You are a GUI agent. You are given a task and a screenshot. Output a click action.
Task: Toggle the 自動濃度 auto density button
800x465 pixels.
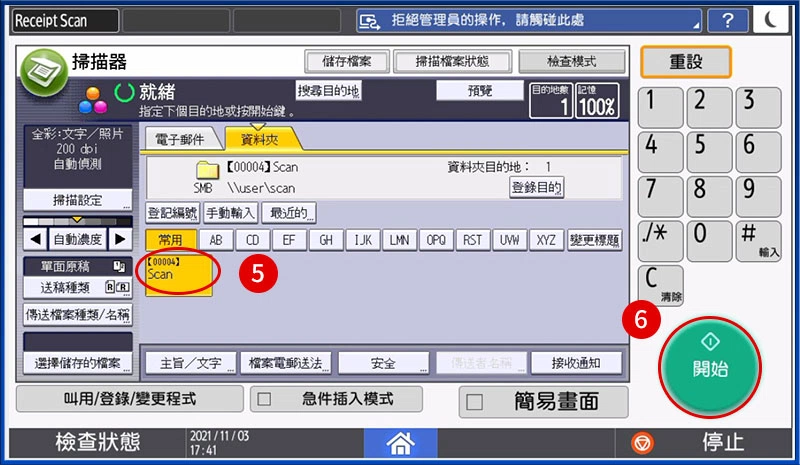pos(77,239)
